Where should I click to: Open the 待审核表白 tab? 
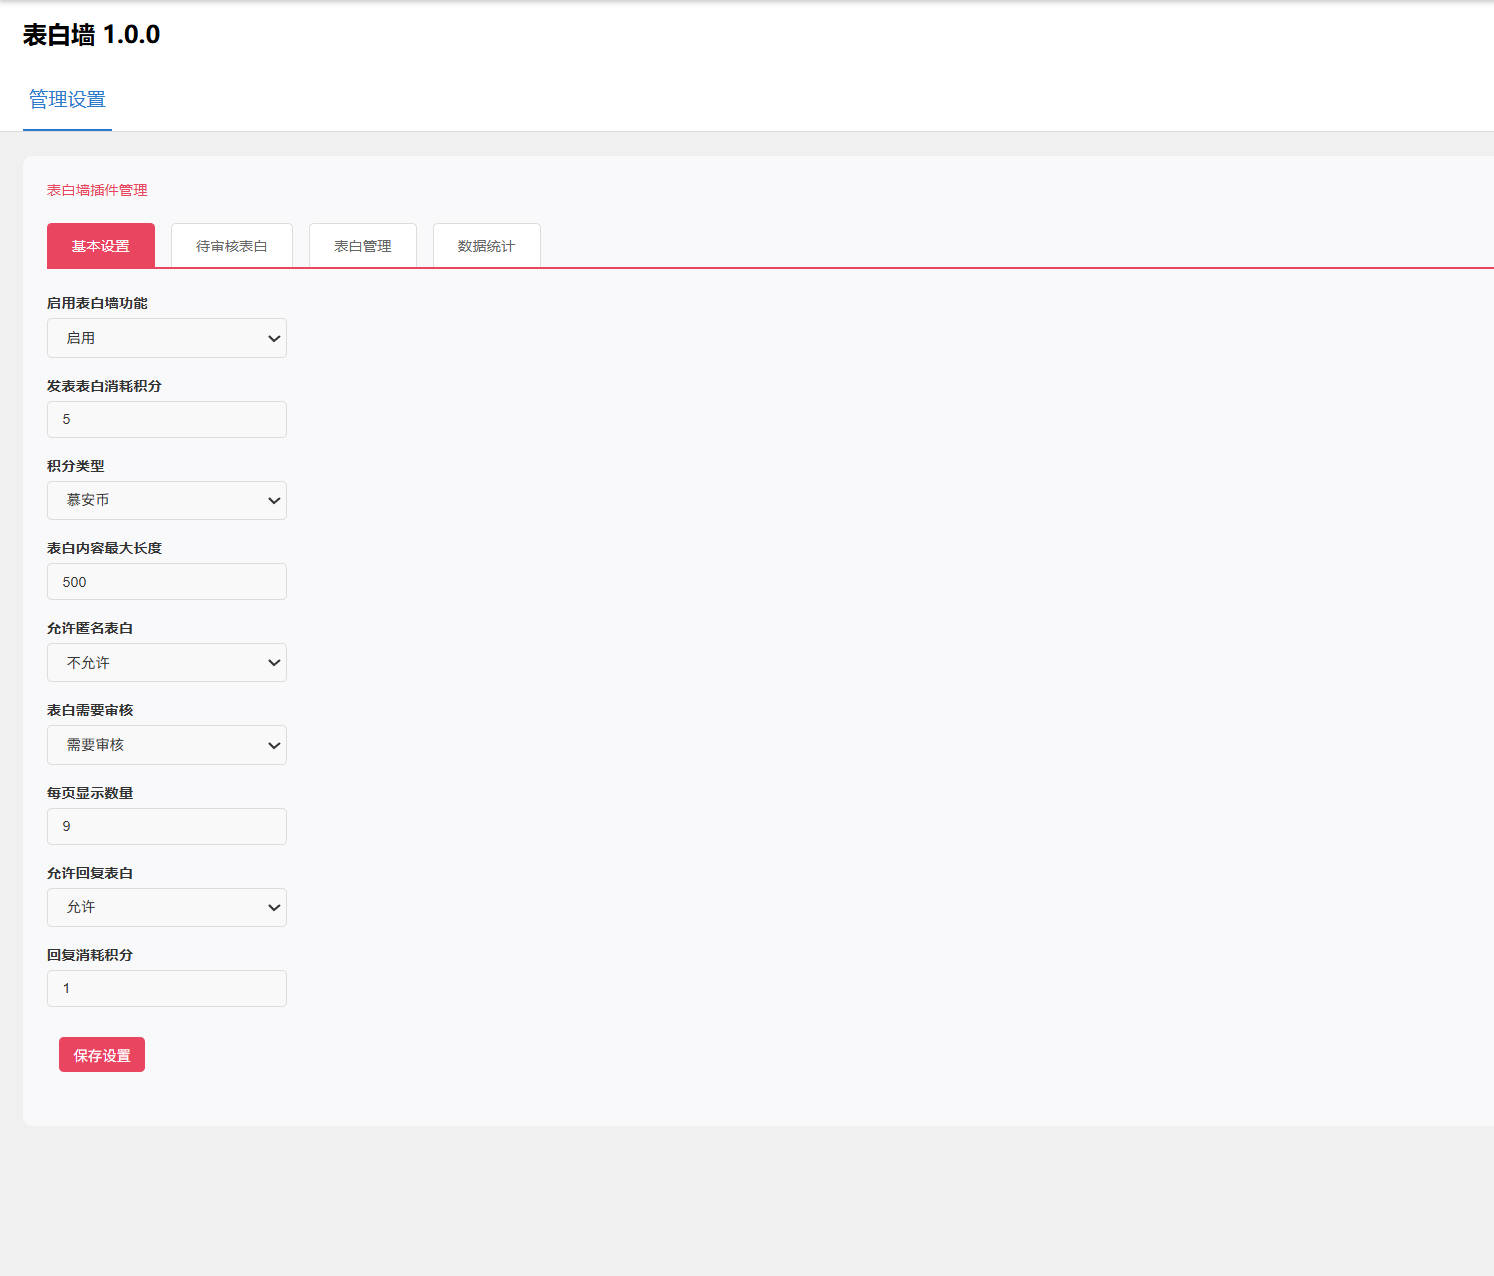point(232,246)
